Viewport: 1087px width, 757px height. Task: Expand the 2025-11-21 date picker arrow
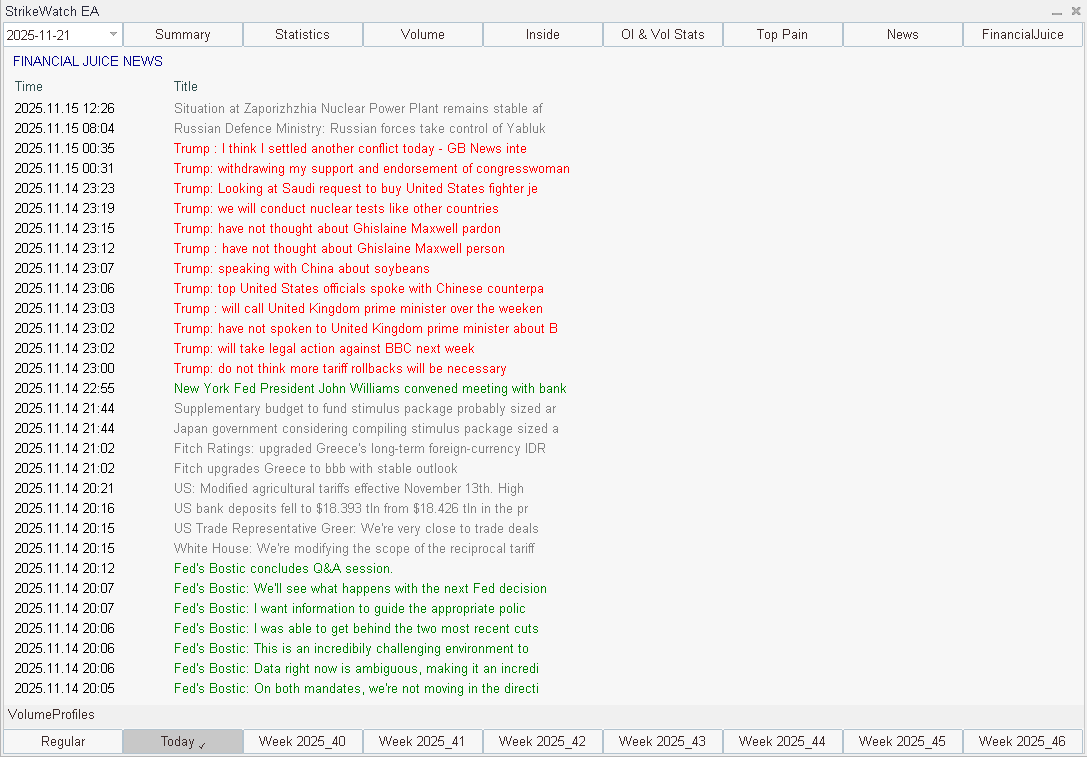point(112,34)
